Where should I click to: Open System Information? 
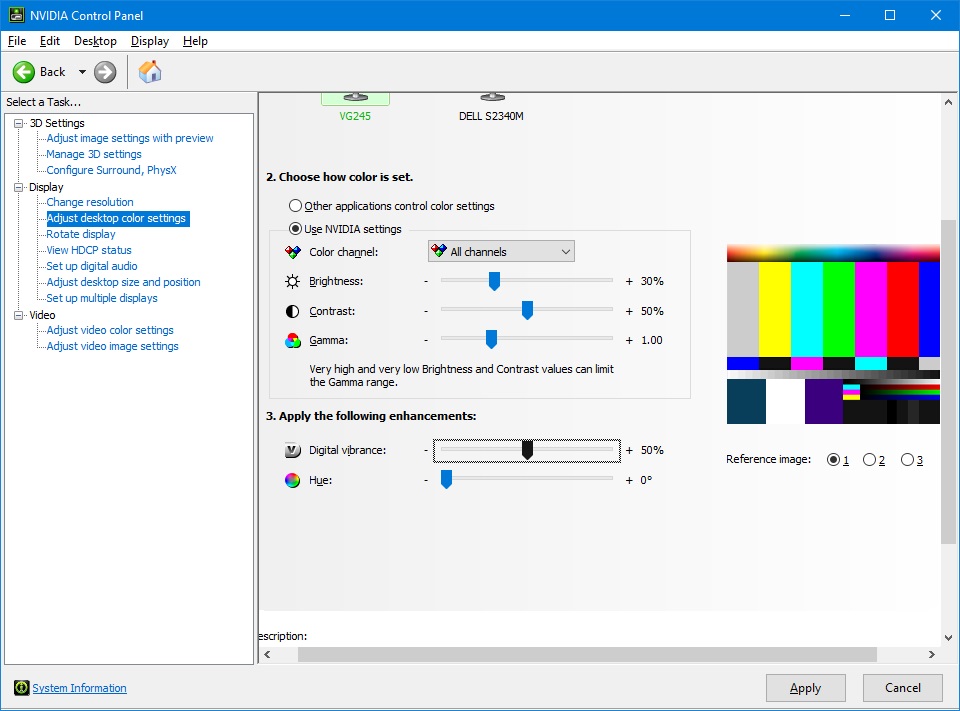point(78,688)
